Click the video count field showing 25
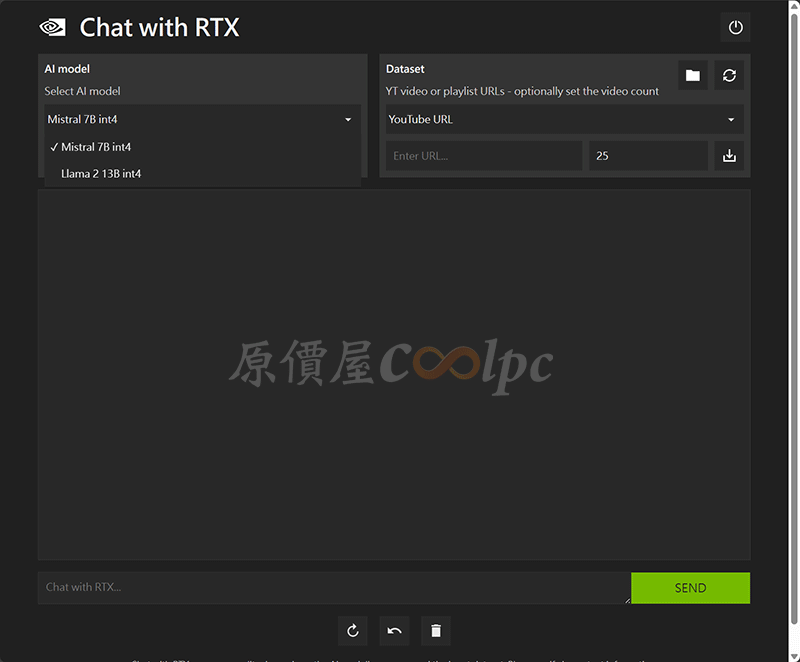Screen dimensions: 800x662 click(648, 156)
